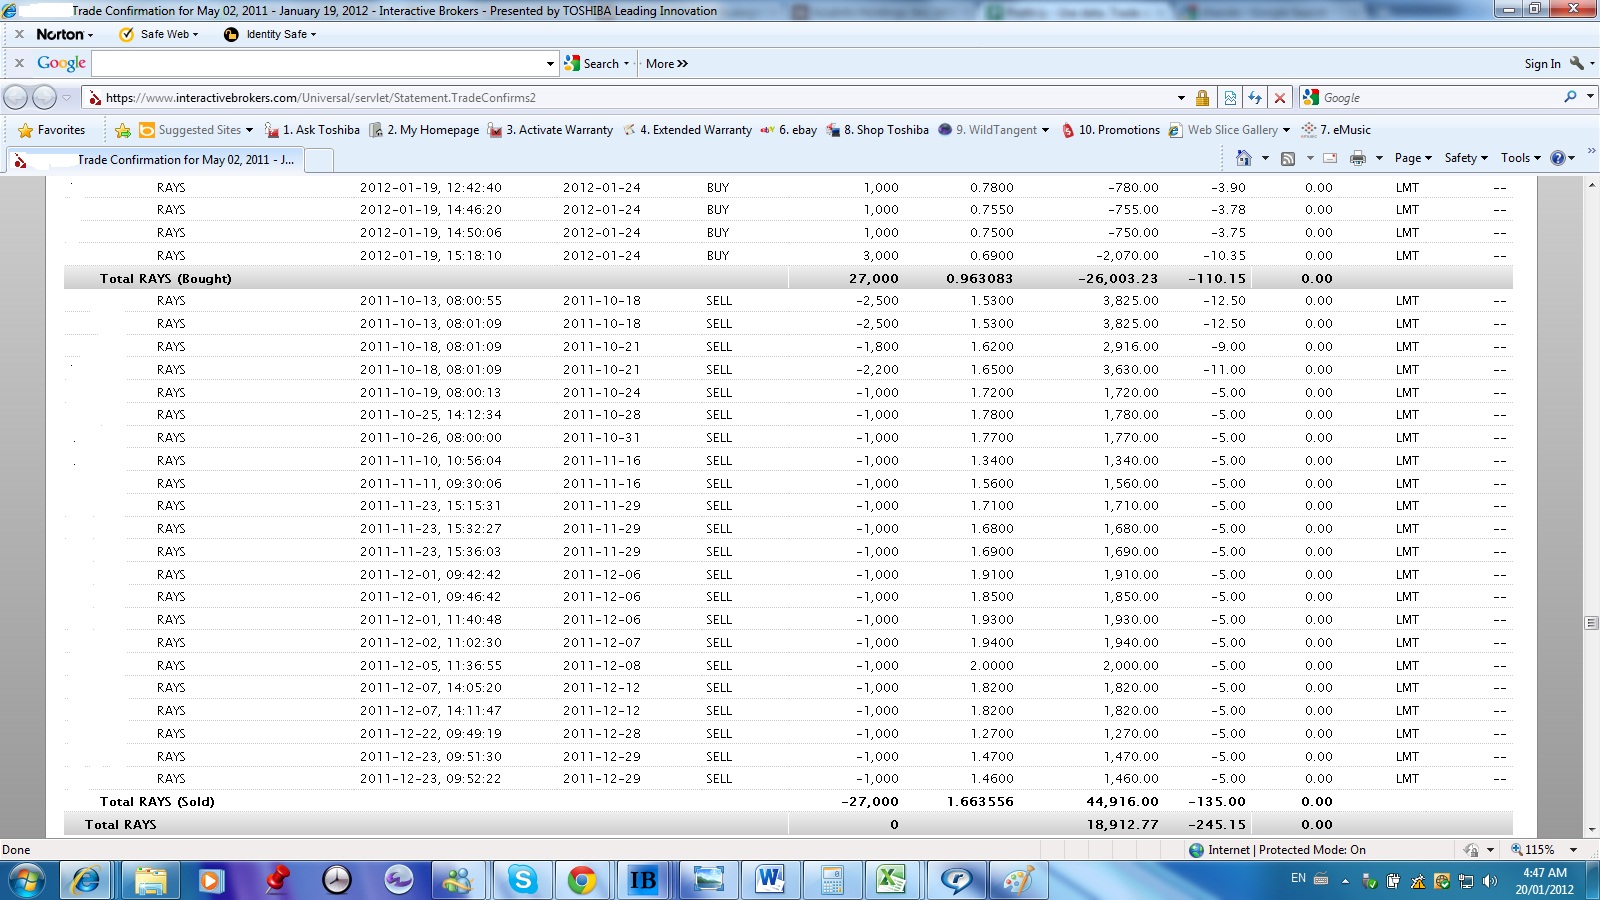
Task: Click the Refresh button beside address bar
Action: (x=1254, y=98)
